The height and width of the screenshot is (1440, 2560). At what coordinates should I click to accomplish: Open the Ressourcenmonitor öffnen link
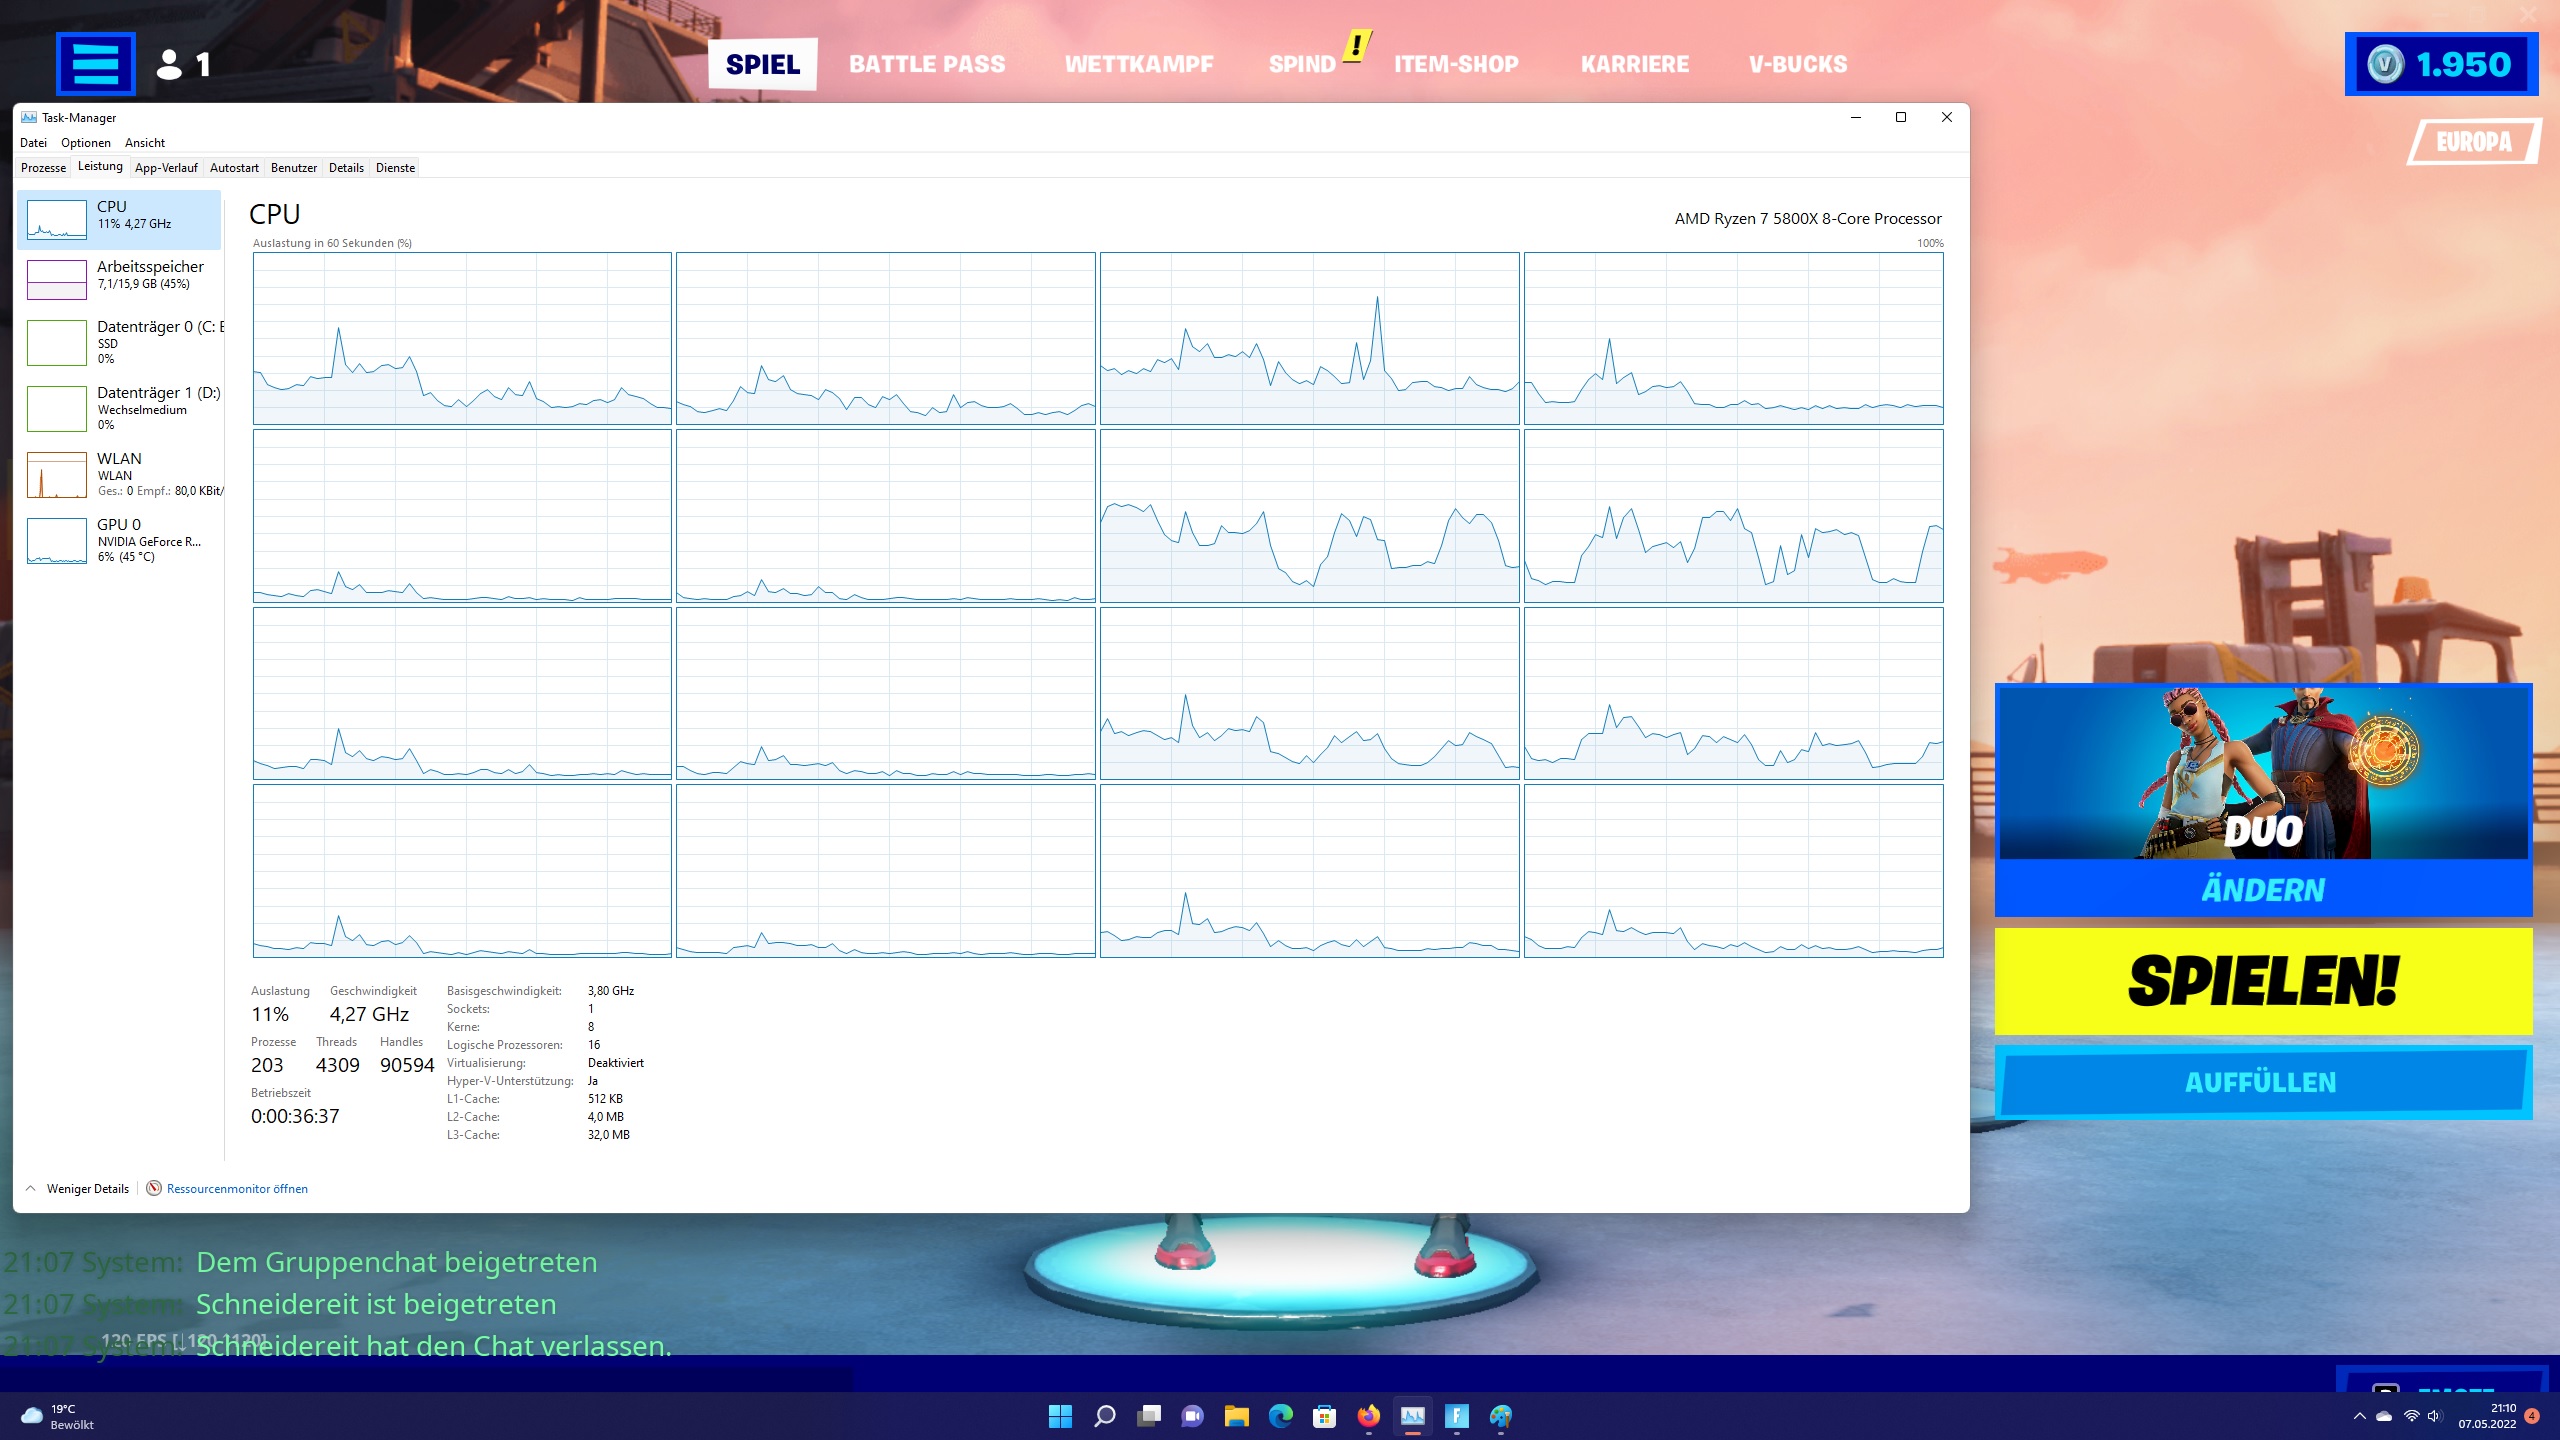237,1189
